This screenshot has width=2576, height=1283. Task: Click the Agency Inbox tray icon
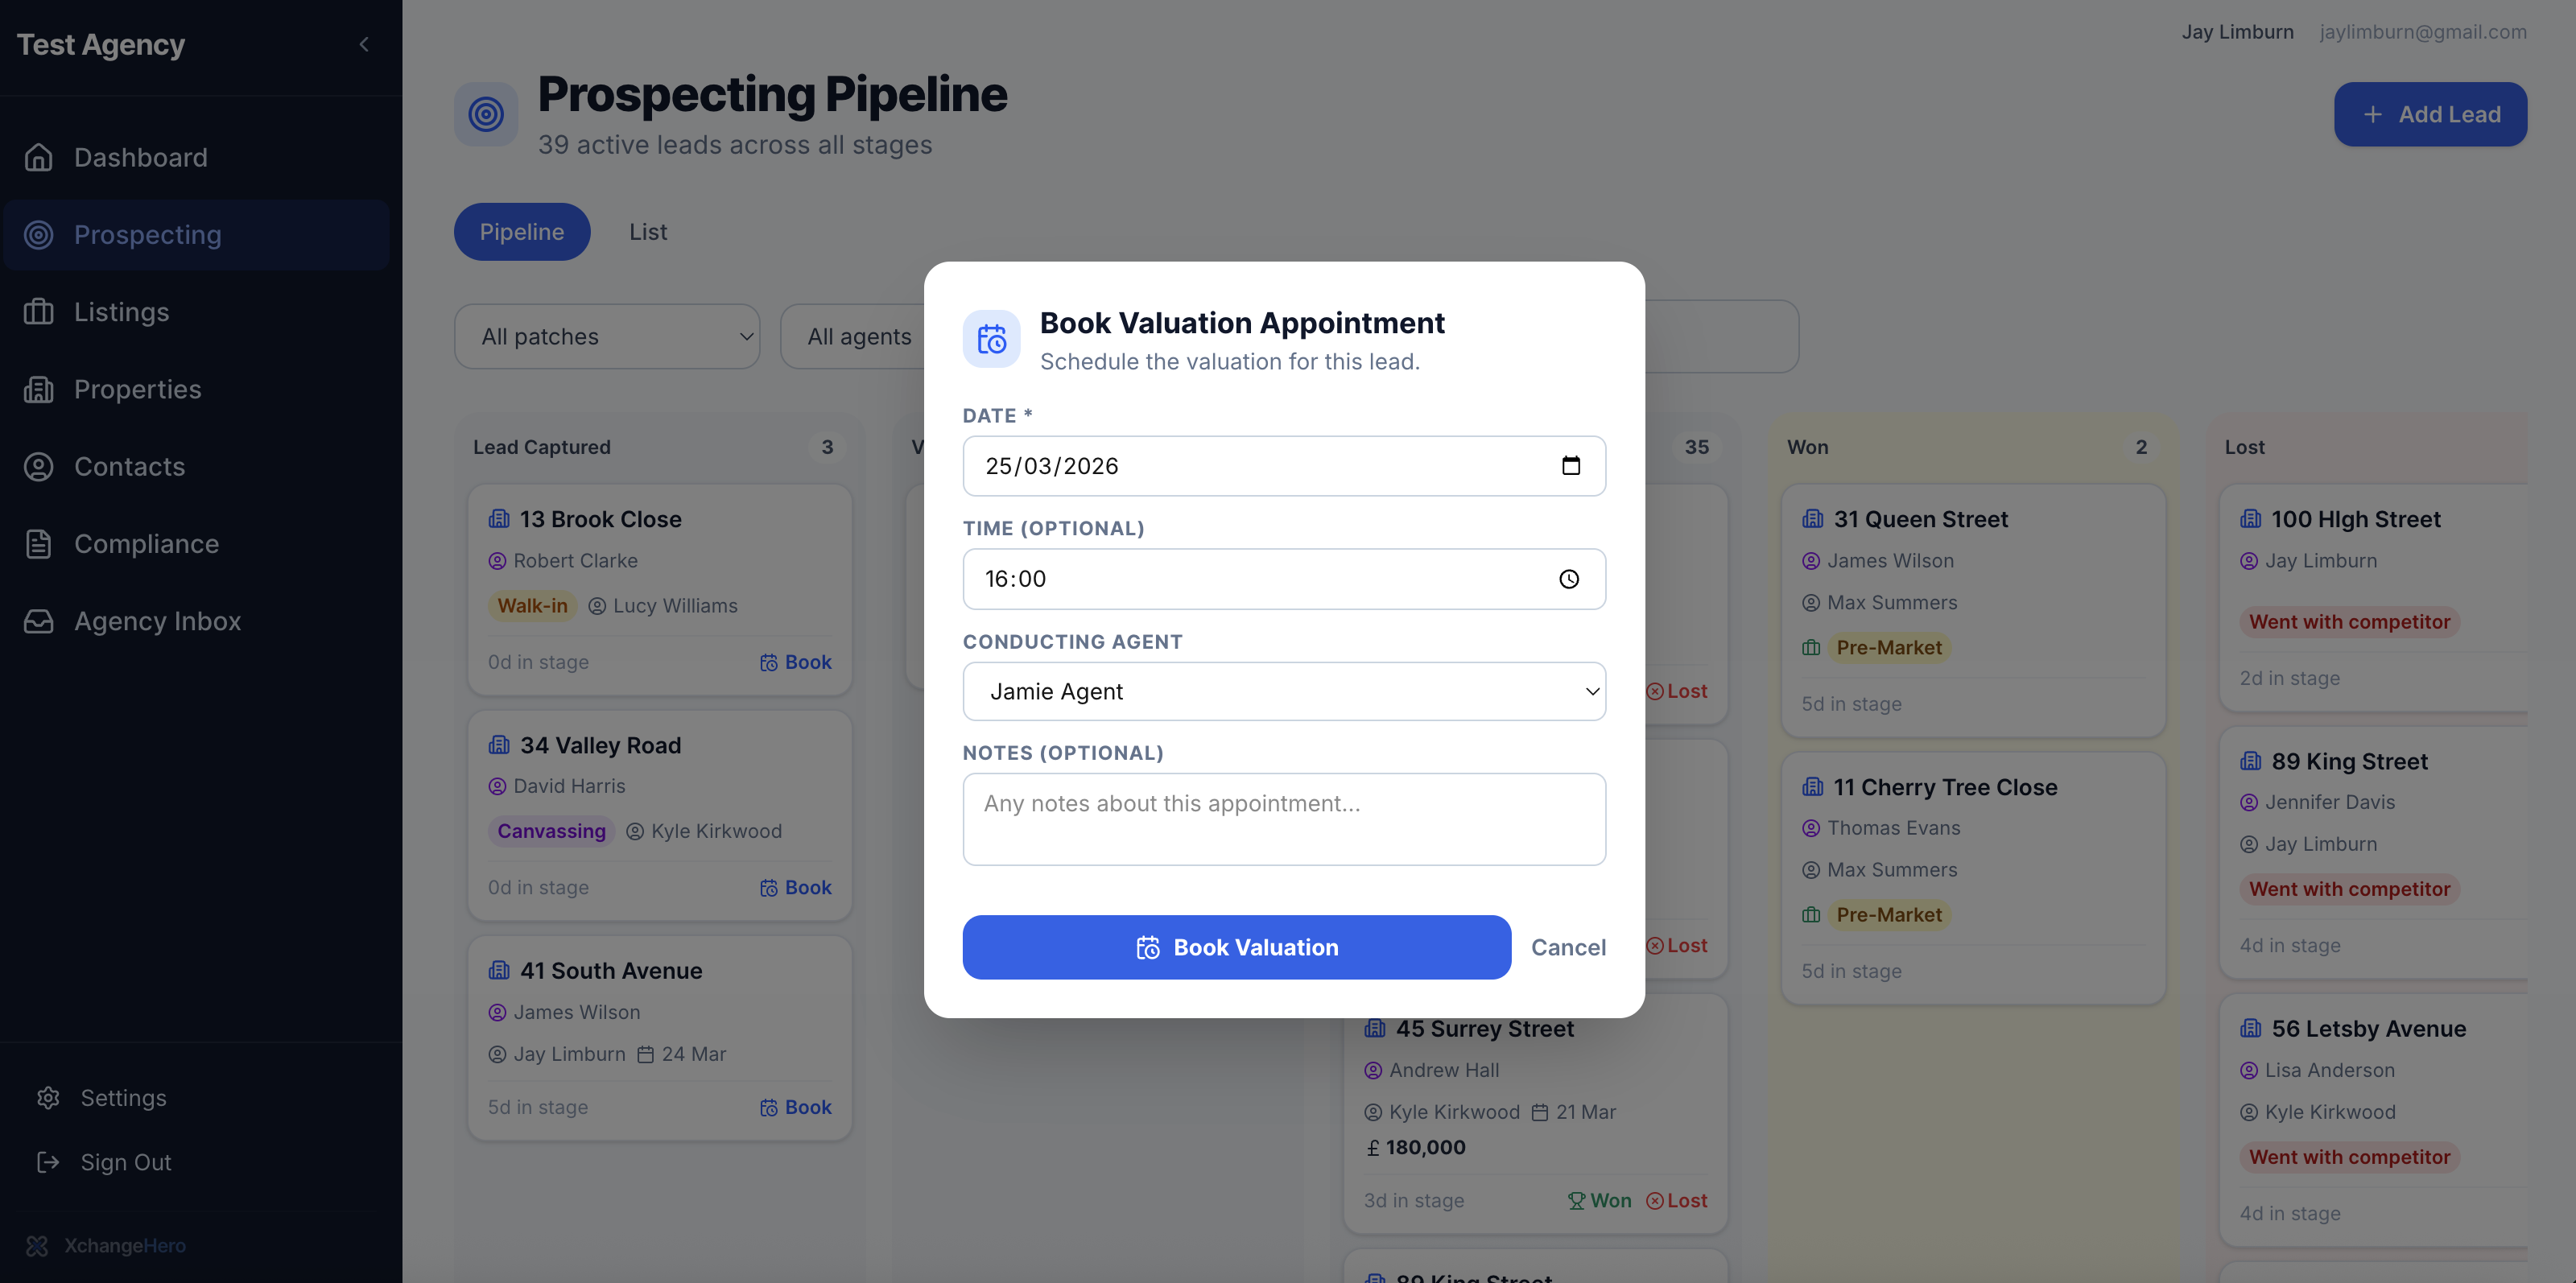coord(38,621)
